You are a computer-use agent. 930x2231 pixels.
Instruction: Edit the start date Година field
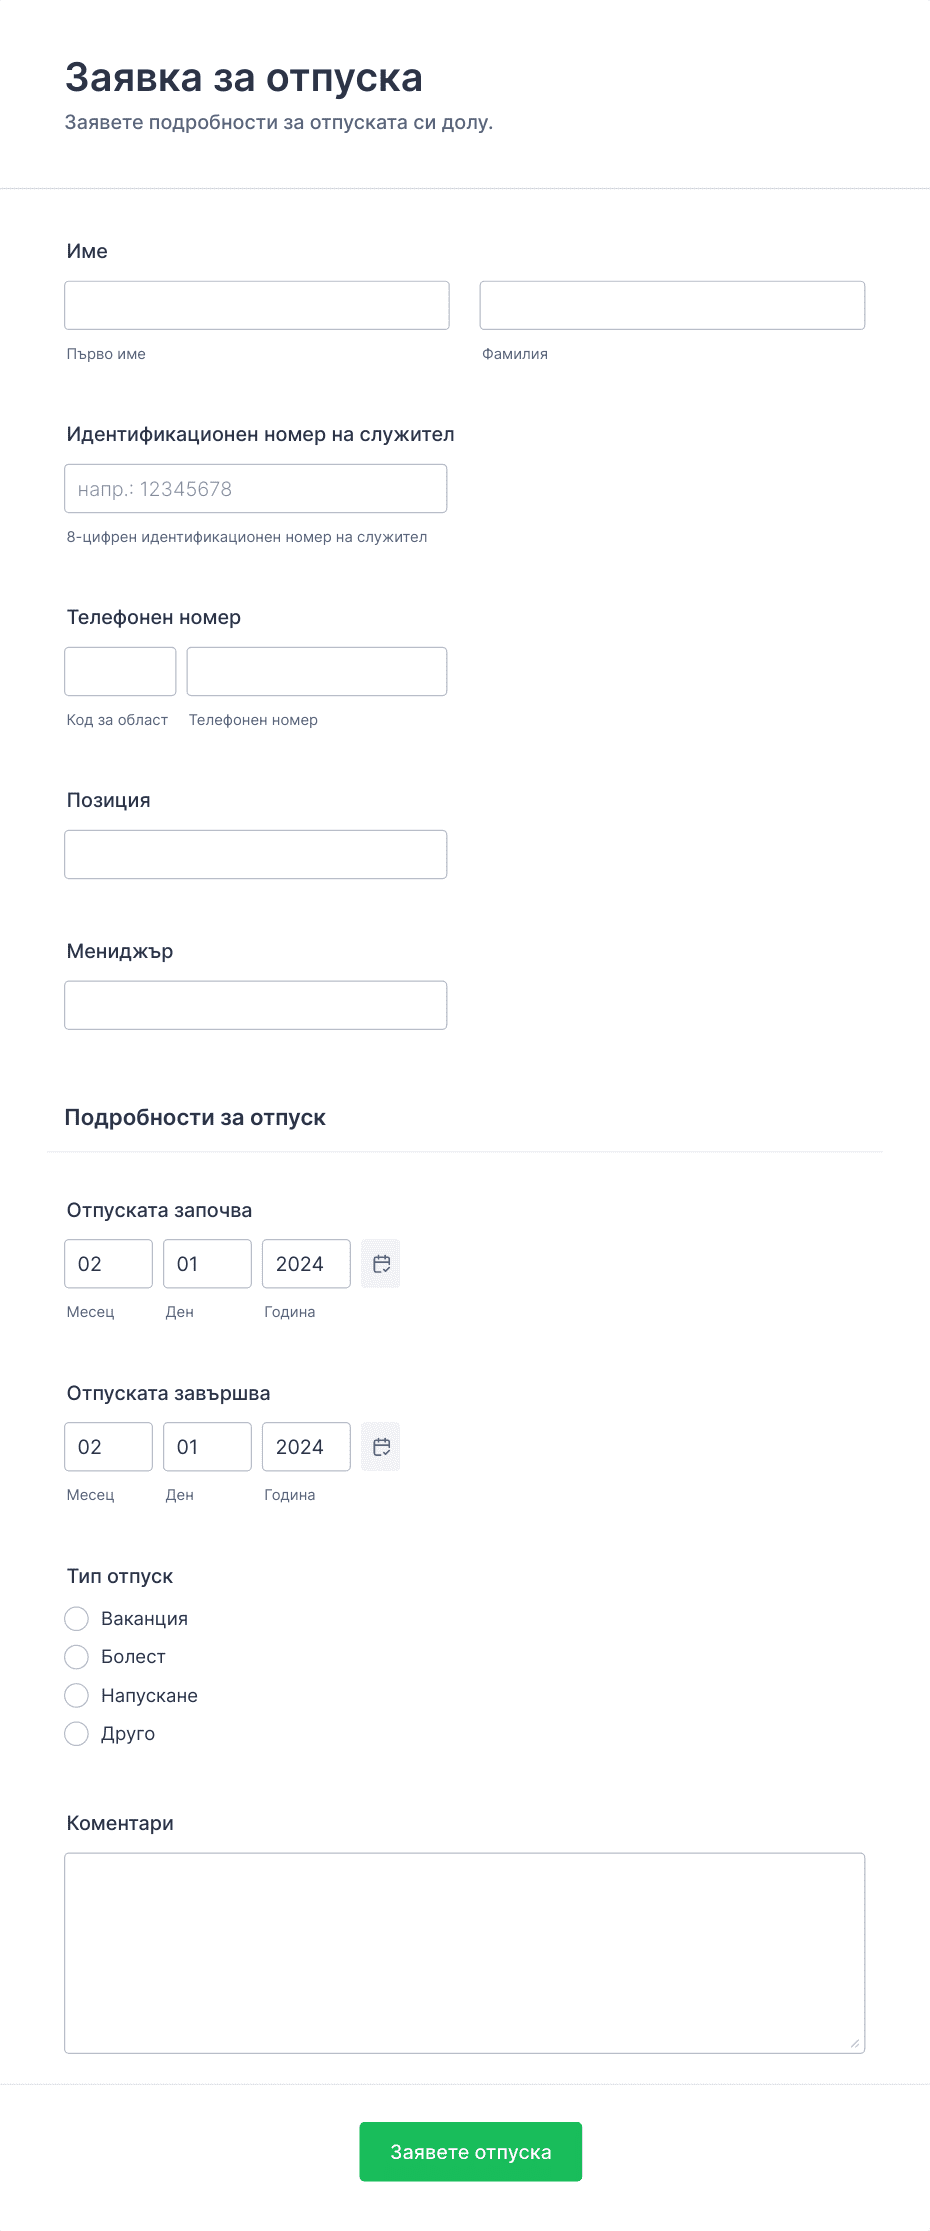[x=306, y=1264]
